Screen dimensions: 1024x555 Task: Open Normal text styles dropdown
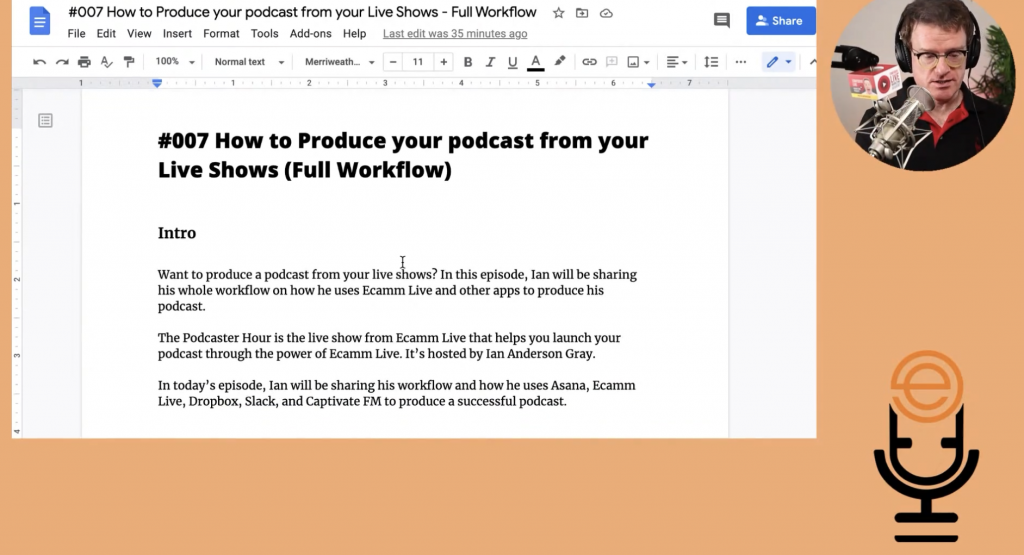pyautogui.click(x=249, y=62)
